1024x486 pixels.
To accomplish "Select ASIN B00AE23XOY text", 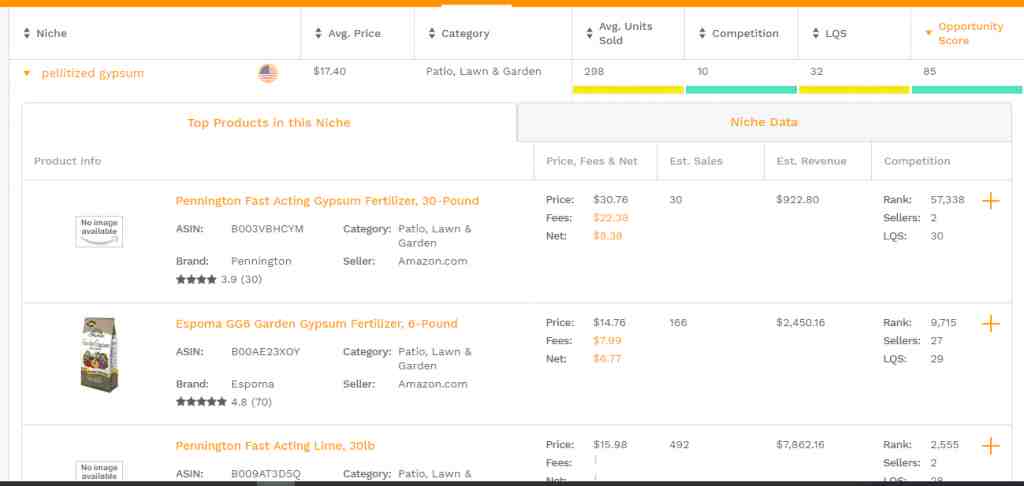I will click(265, 351).
